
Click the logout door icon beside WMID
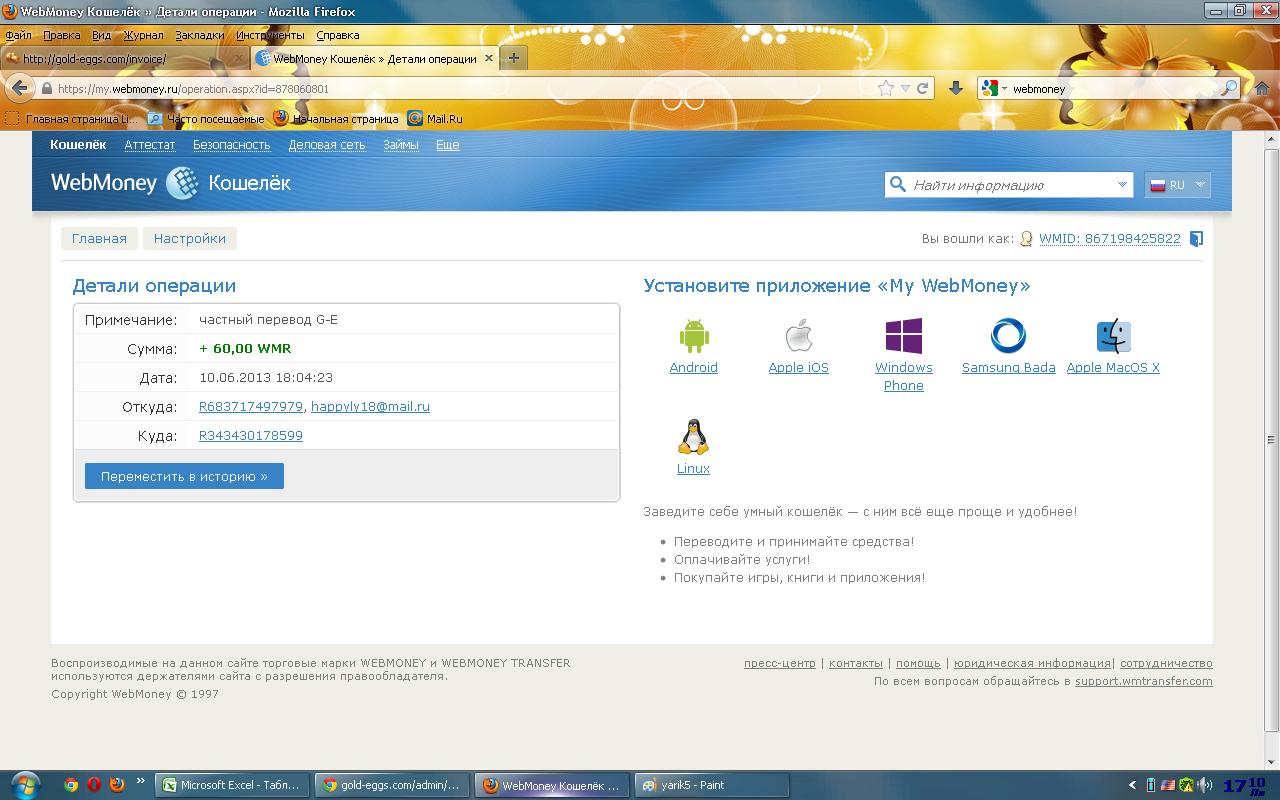[x=1196, y=239]
